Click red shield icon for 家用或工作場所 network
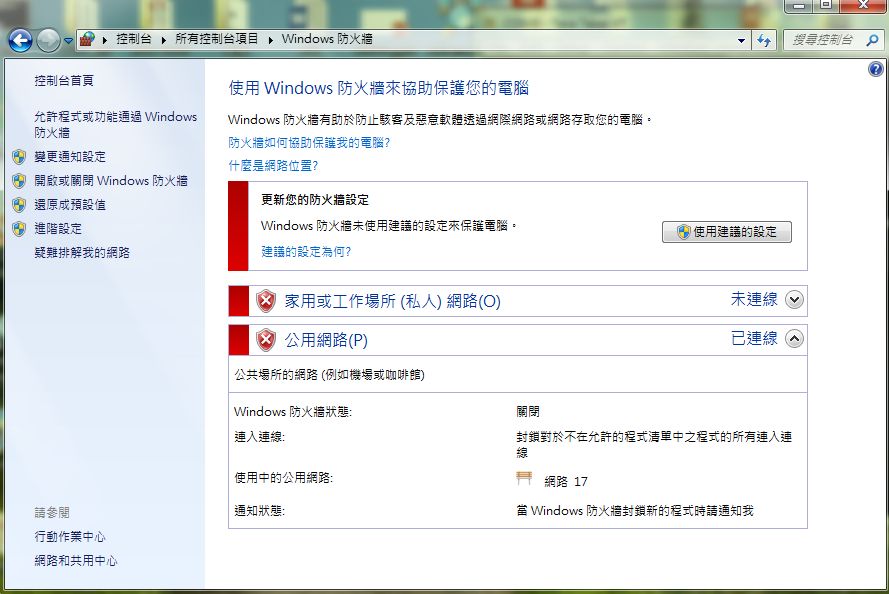889x594 pixels. (x=265, y=301)
